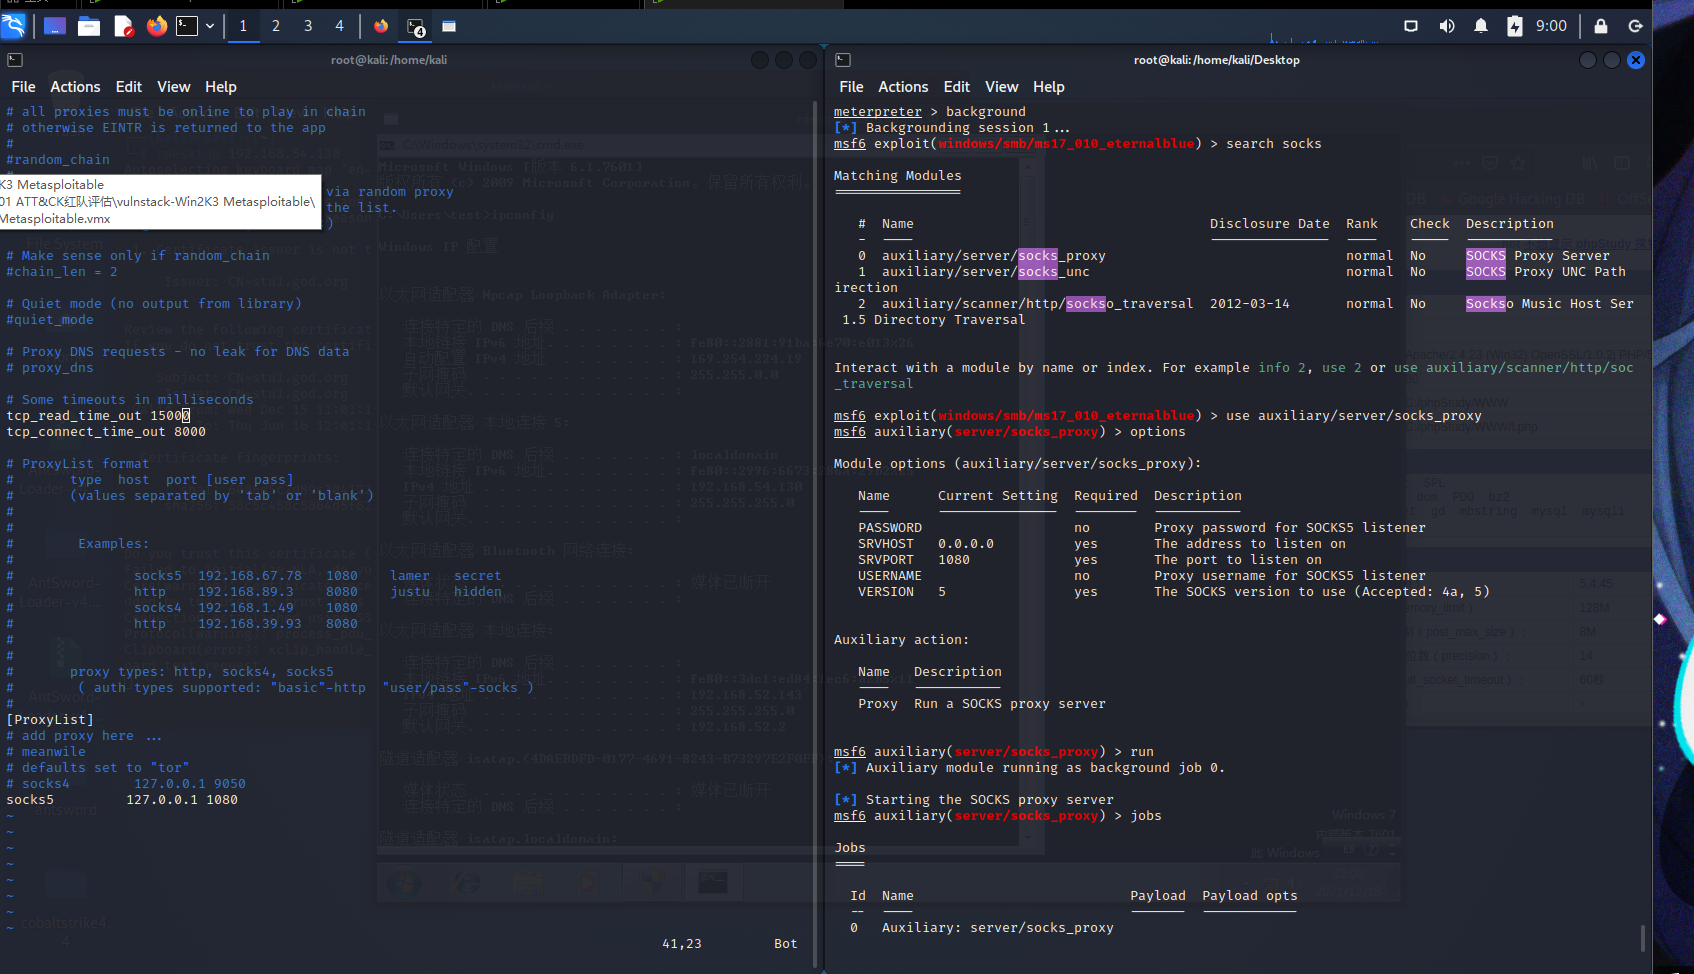Launch Firefox from the panel launcher
The image size is (1694, 974).
(x=157, y=26)
